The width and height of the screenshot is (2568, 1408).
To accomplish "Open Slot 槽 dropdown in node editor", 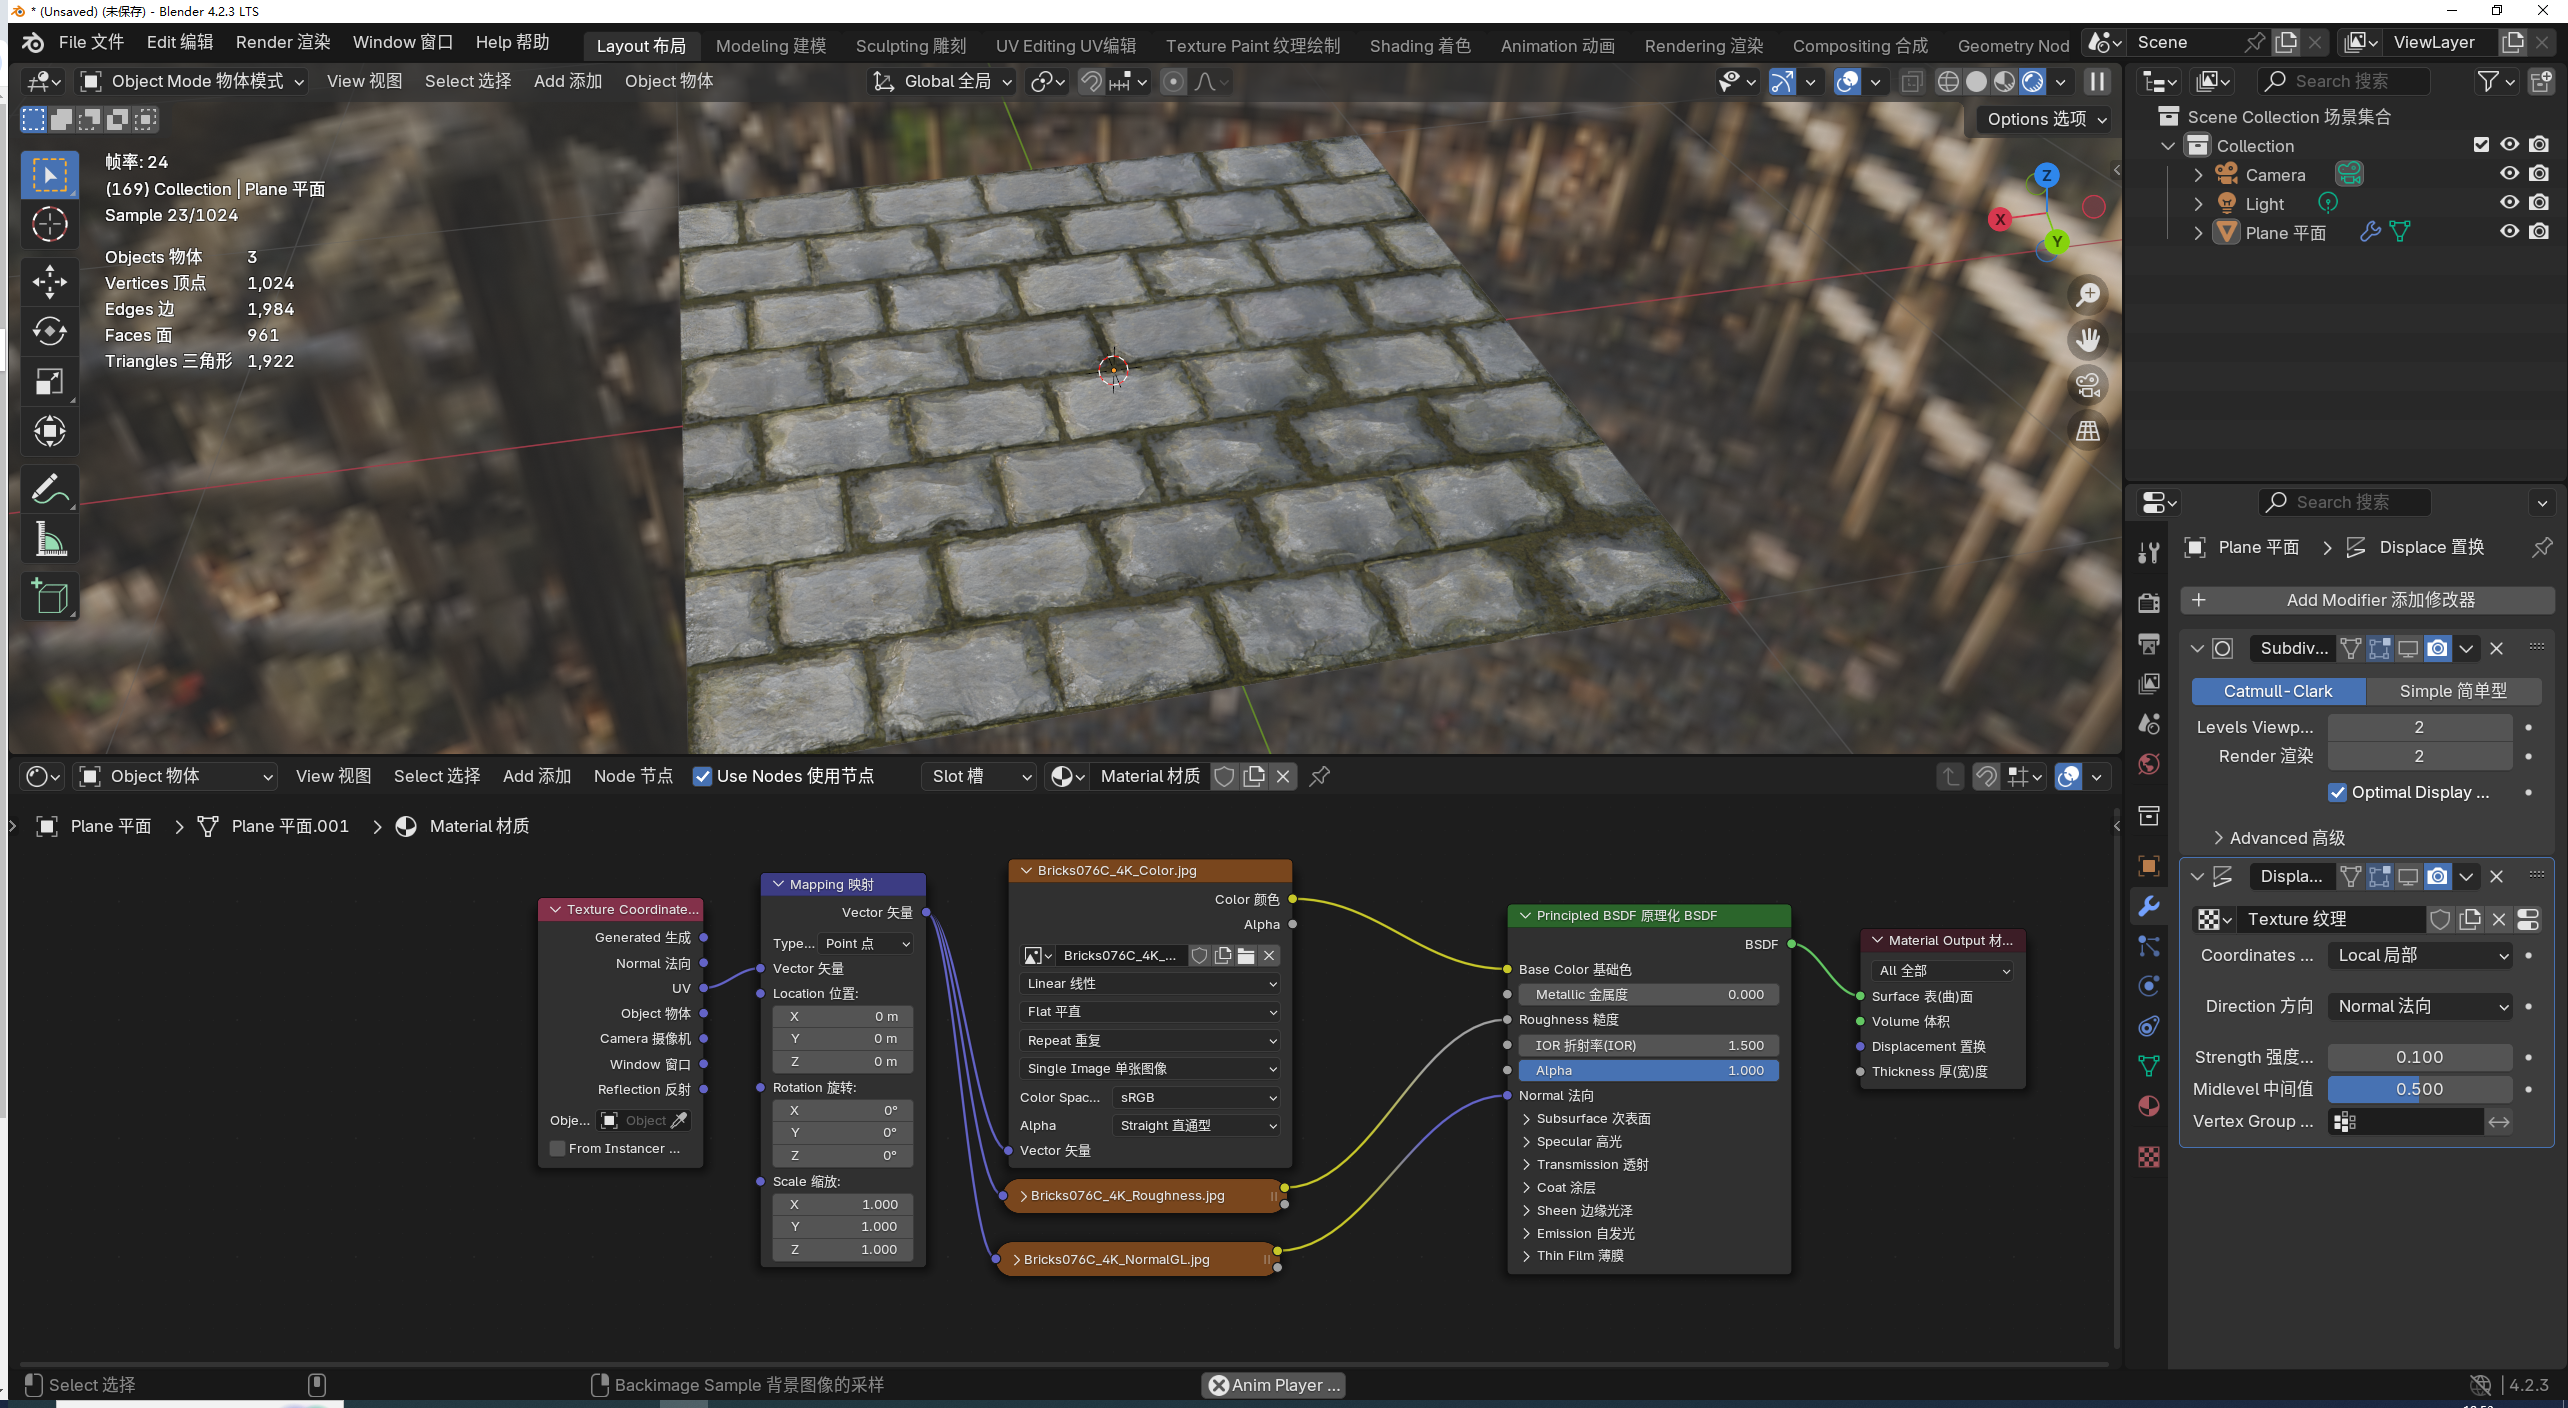I will pyautogui.click(x=977, y=776).
